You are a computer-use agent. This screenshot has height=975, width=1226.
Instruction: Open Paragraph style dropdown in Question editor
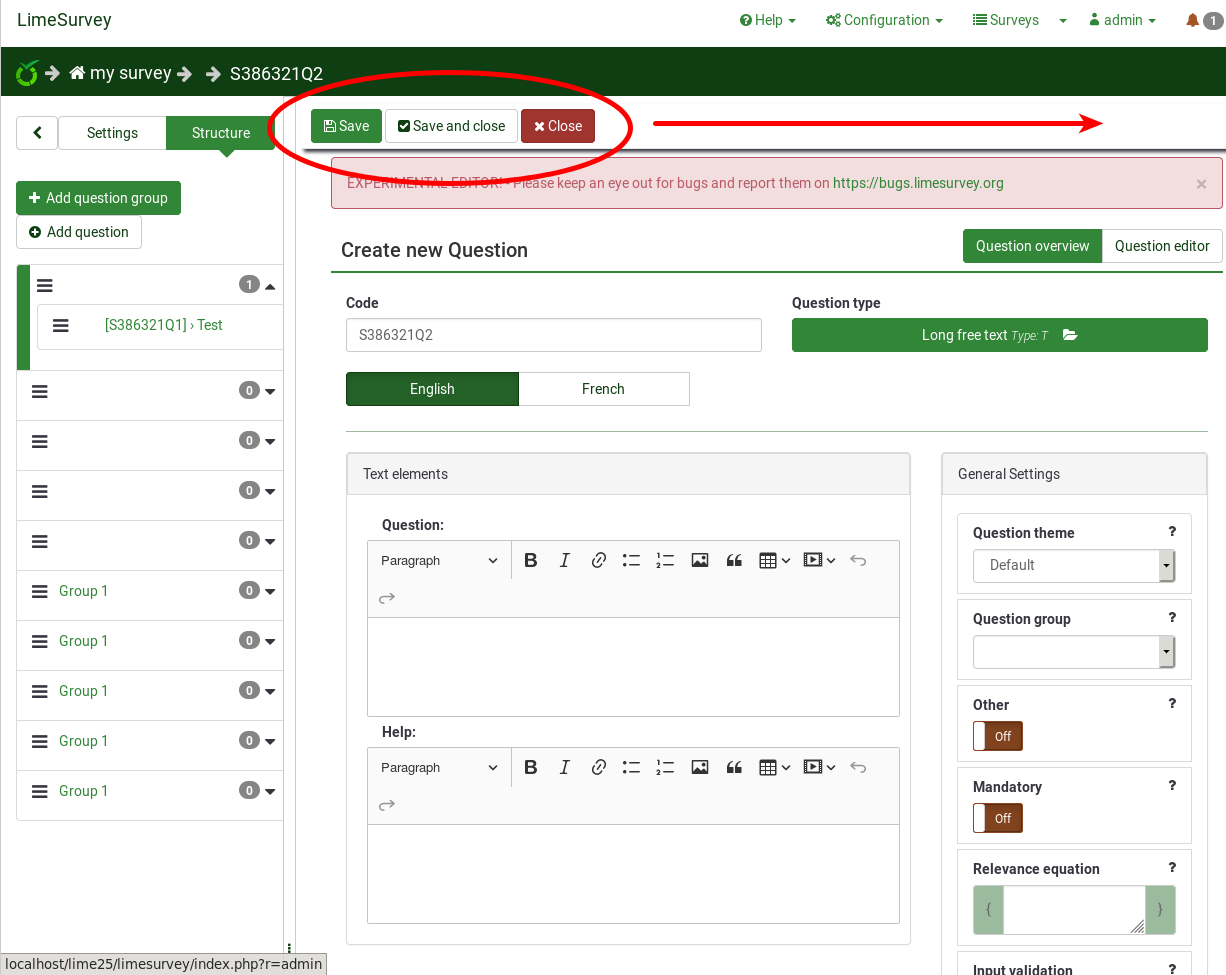[439, 561]
